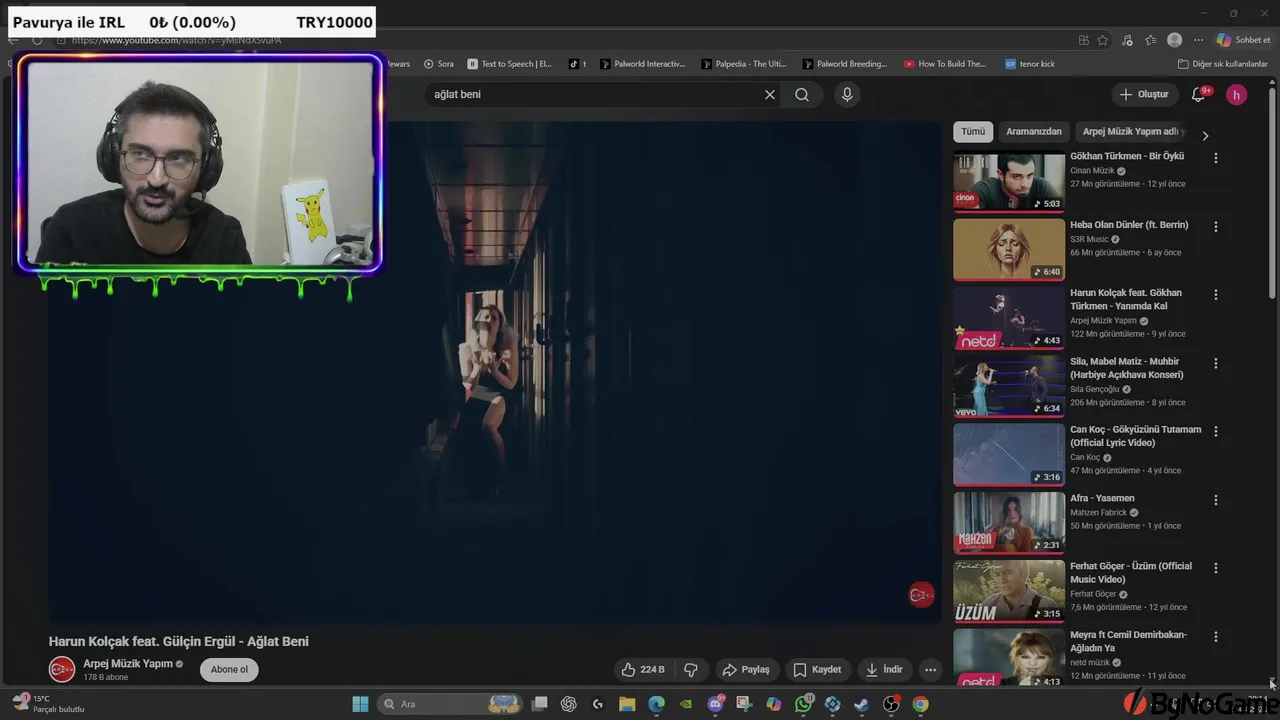Open the tenor kick bookmark
1280x720 pixels.
1030,64
